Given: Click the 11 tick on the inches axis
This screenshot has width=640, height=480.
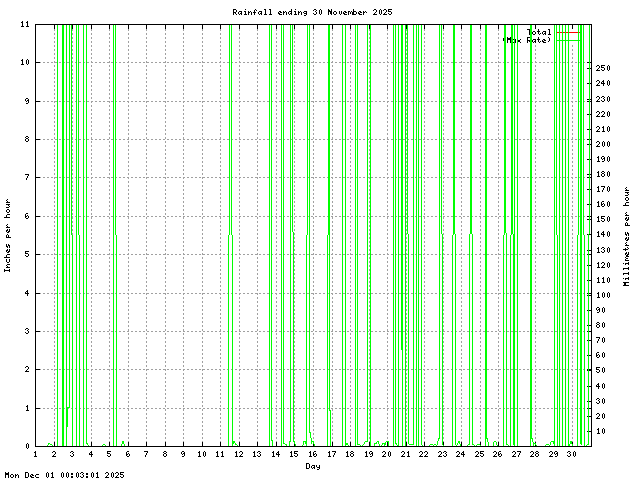Looking at the screenshot, I should click(x=25, y=24).
